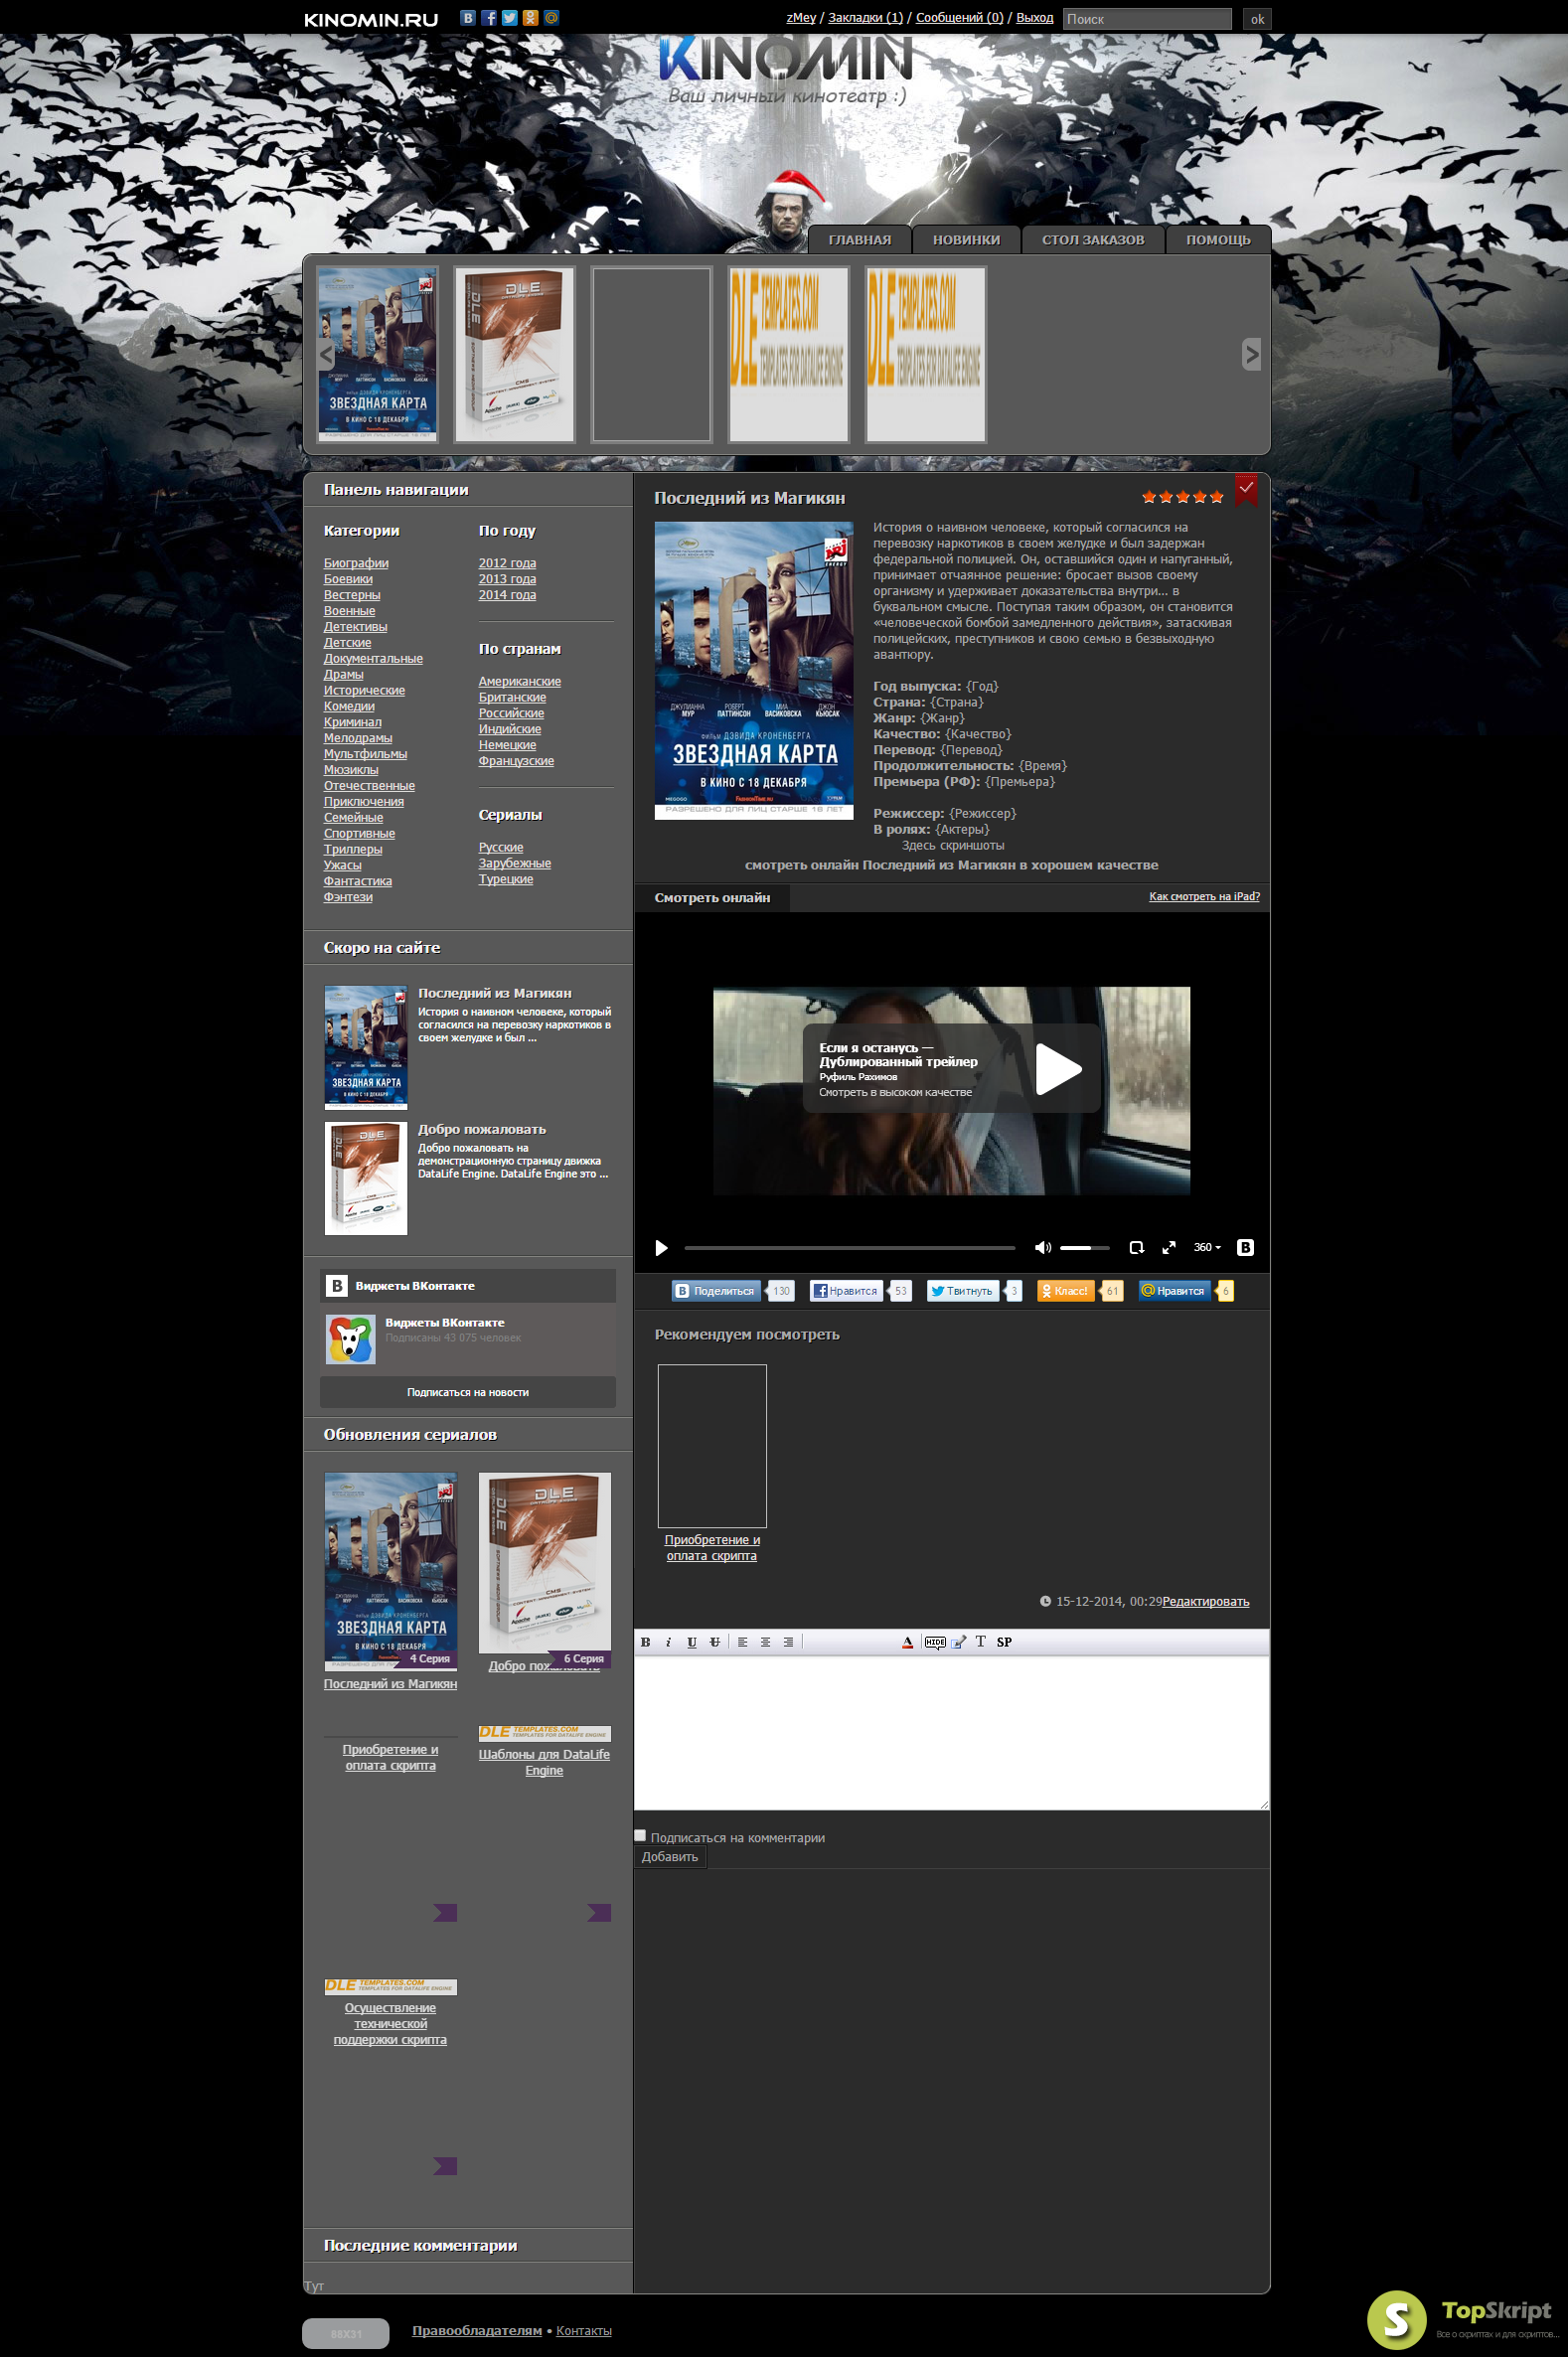Open zMey profile link
Image resolution: width=1568 pixels, height=2357 pixels.
(x=801, y=18)
